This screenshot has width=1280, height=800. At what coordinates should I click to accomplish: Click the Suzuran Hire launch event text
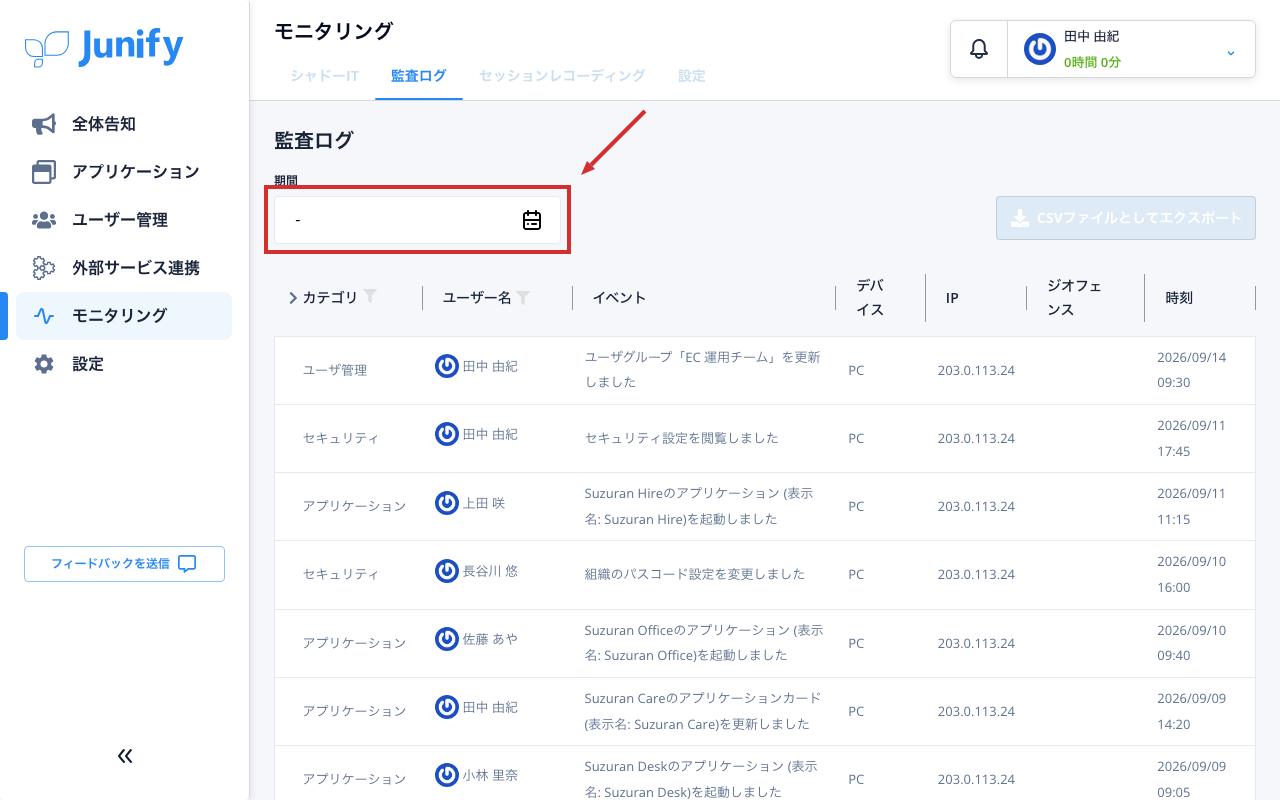(699, 506)
